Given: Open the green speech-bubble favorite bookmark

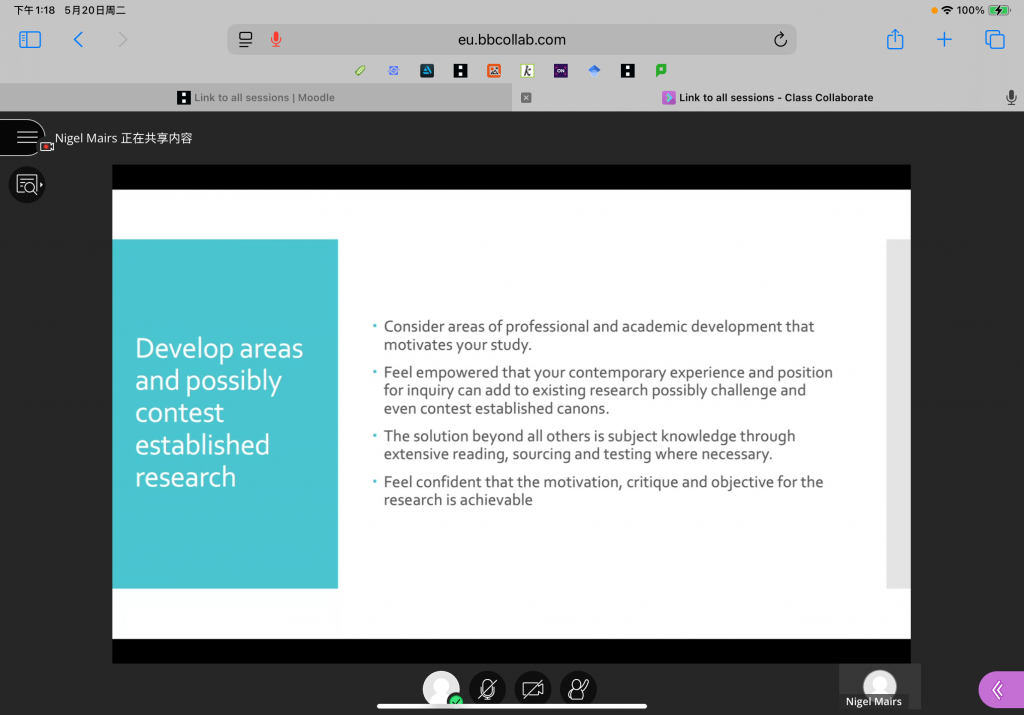Looking at the screenshot, I should coord(661,71).
